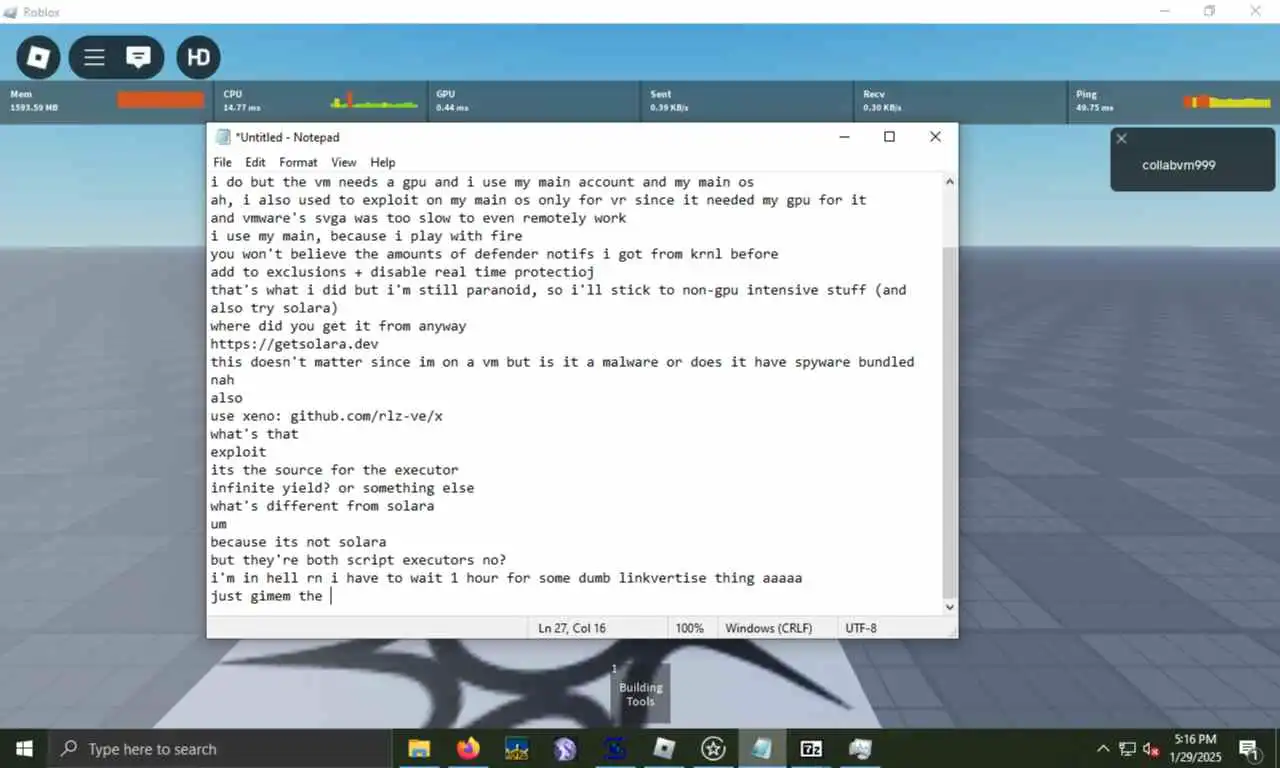The height and width of the screenshot is (768, 1280).
Task: Close the Notepad window
Action: [x=935, y=137]
